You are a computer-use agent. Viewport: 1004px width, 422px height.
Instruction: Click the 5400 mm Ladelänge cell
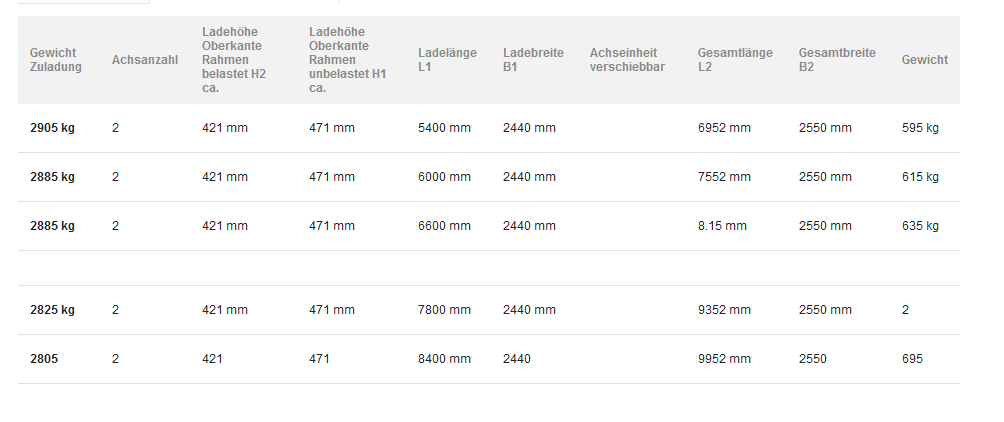[444, 128]
